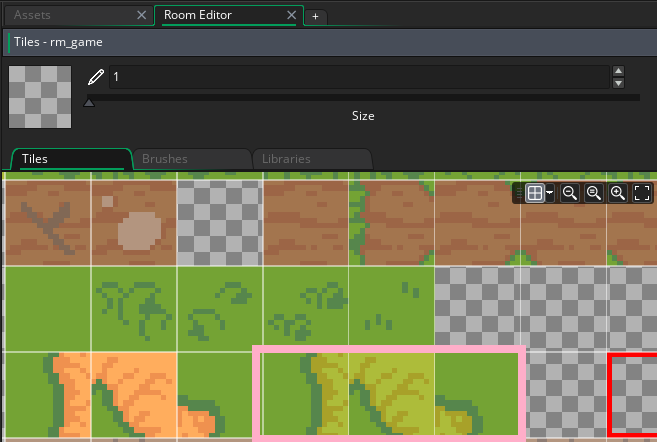Add a new workspace tab

[316, 17]
